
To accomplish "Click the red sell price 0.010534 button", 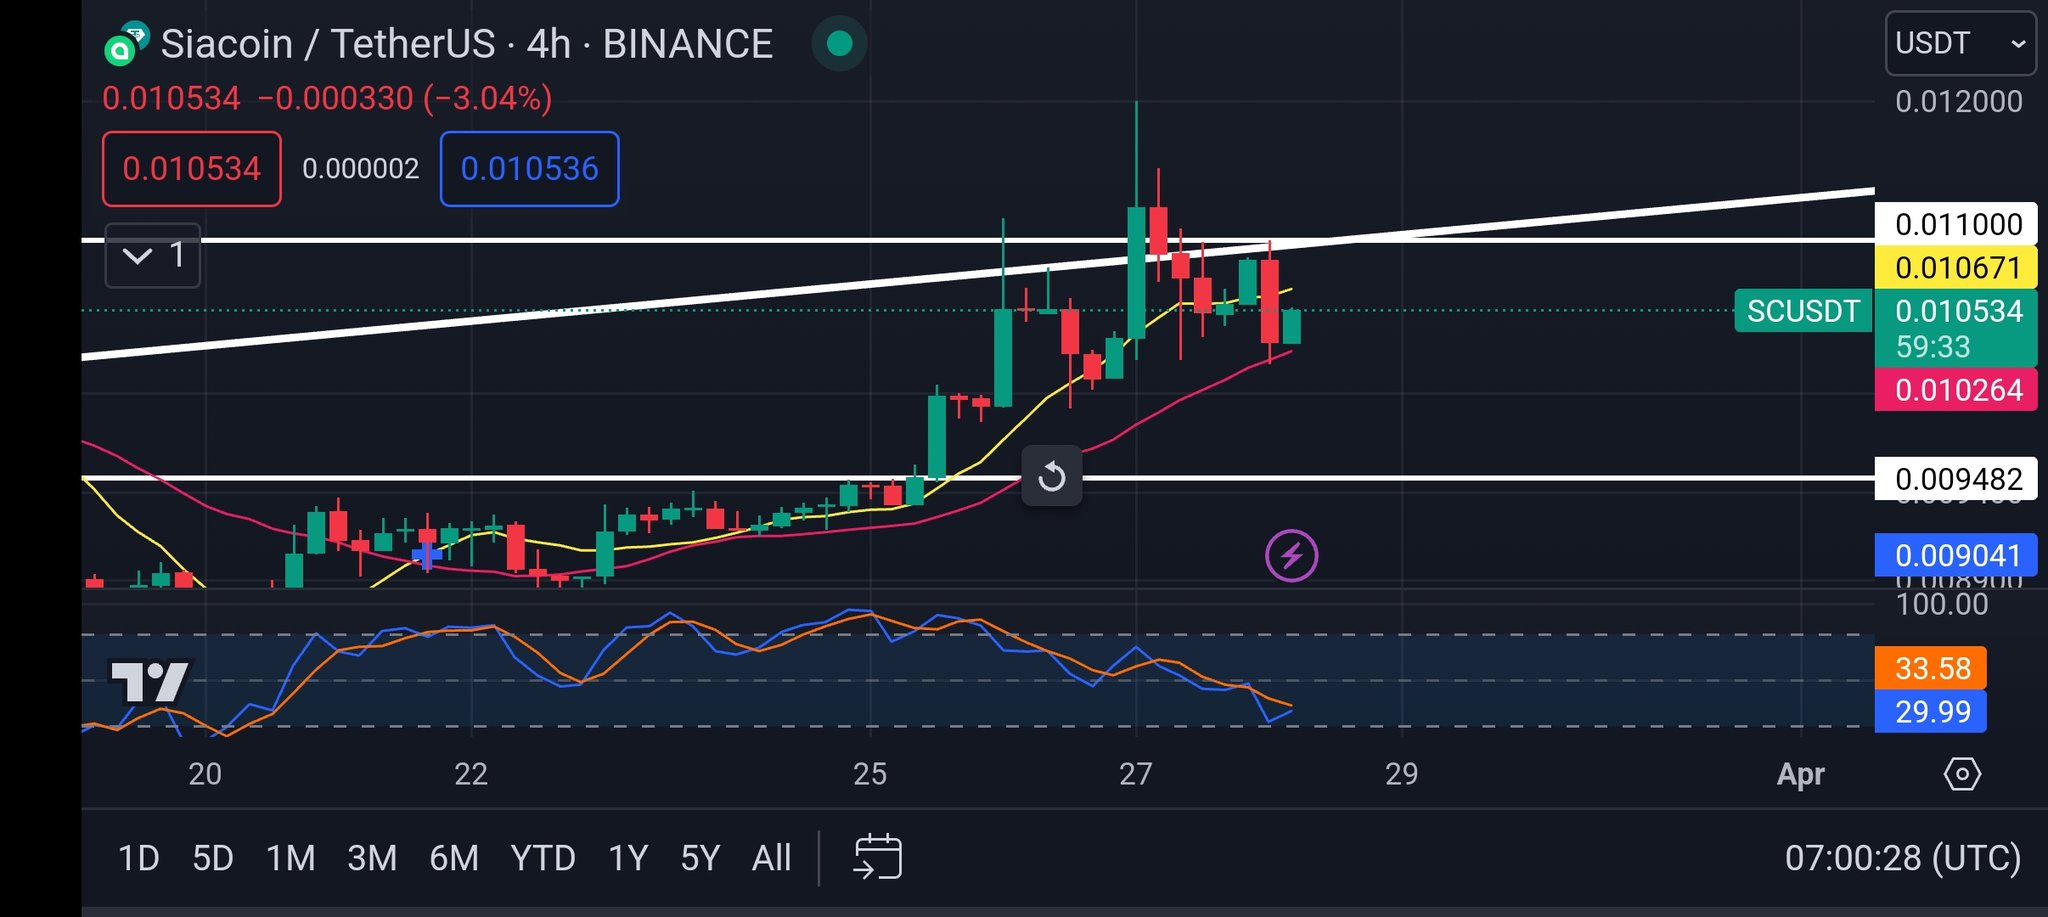I will click(192, 169).
